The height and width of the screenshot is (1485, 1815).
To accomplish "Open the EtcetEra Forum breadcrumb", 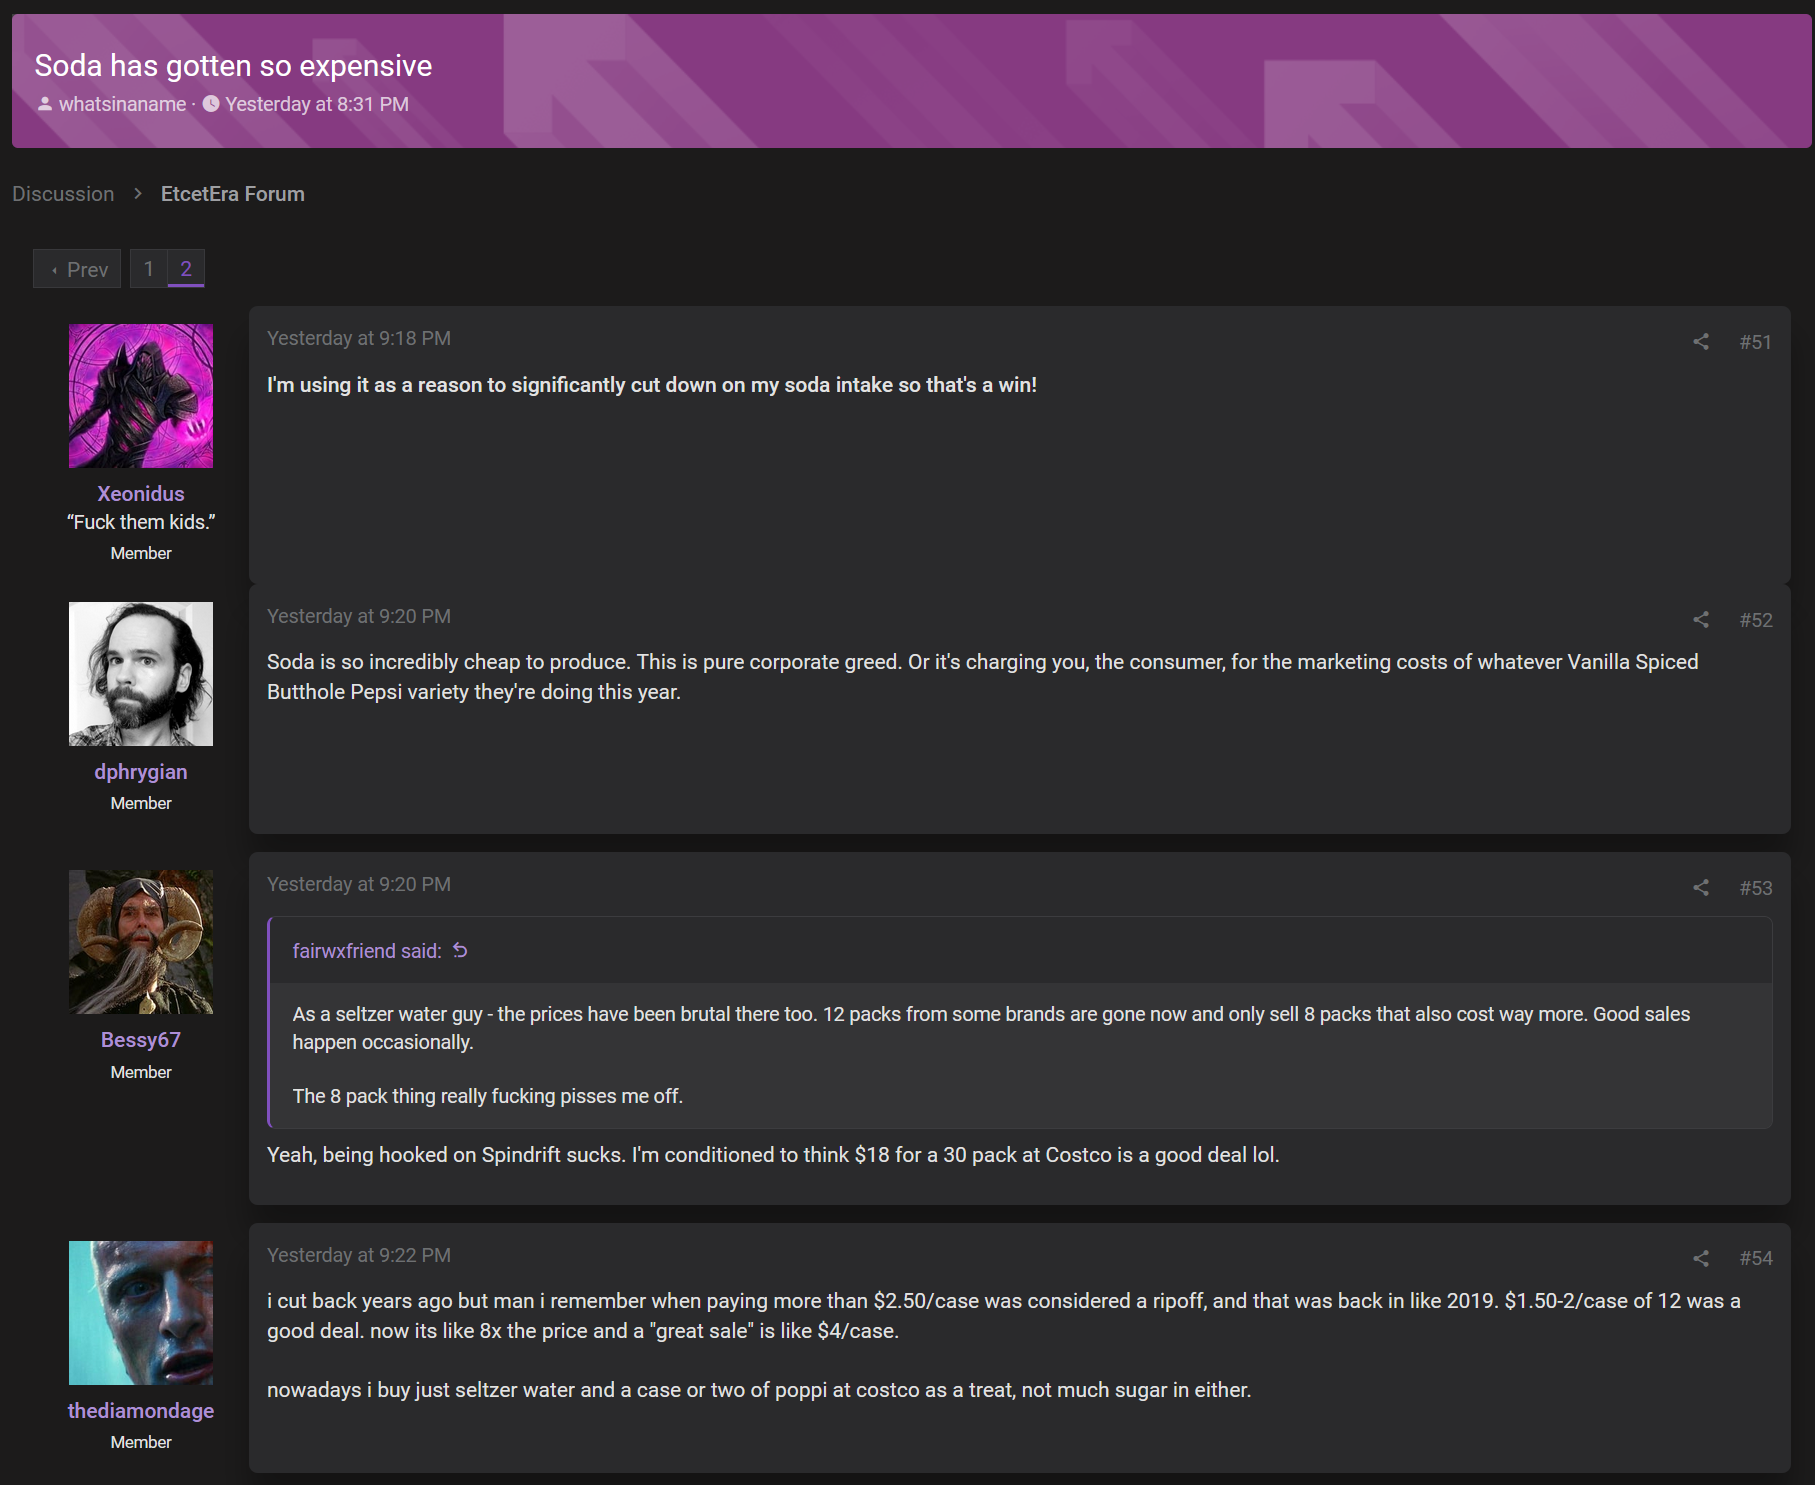I will [x=233, y=194].
